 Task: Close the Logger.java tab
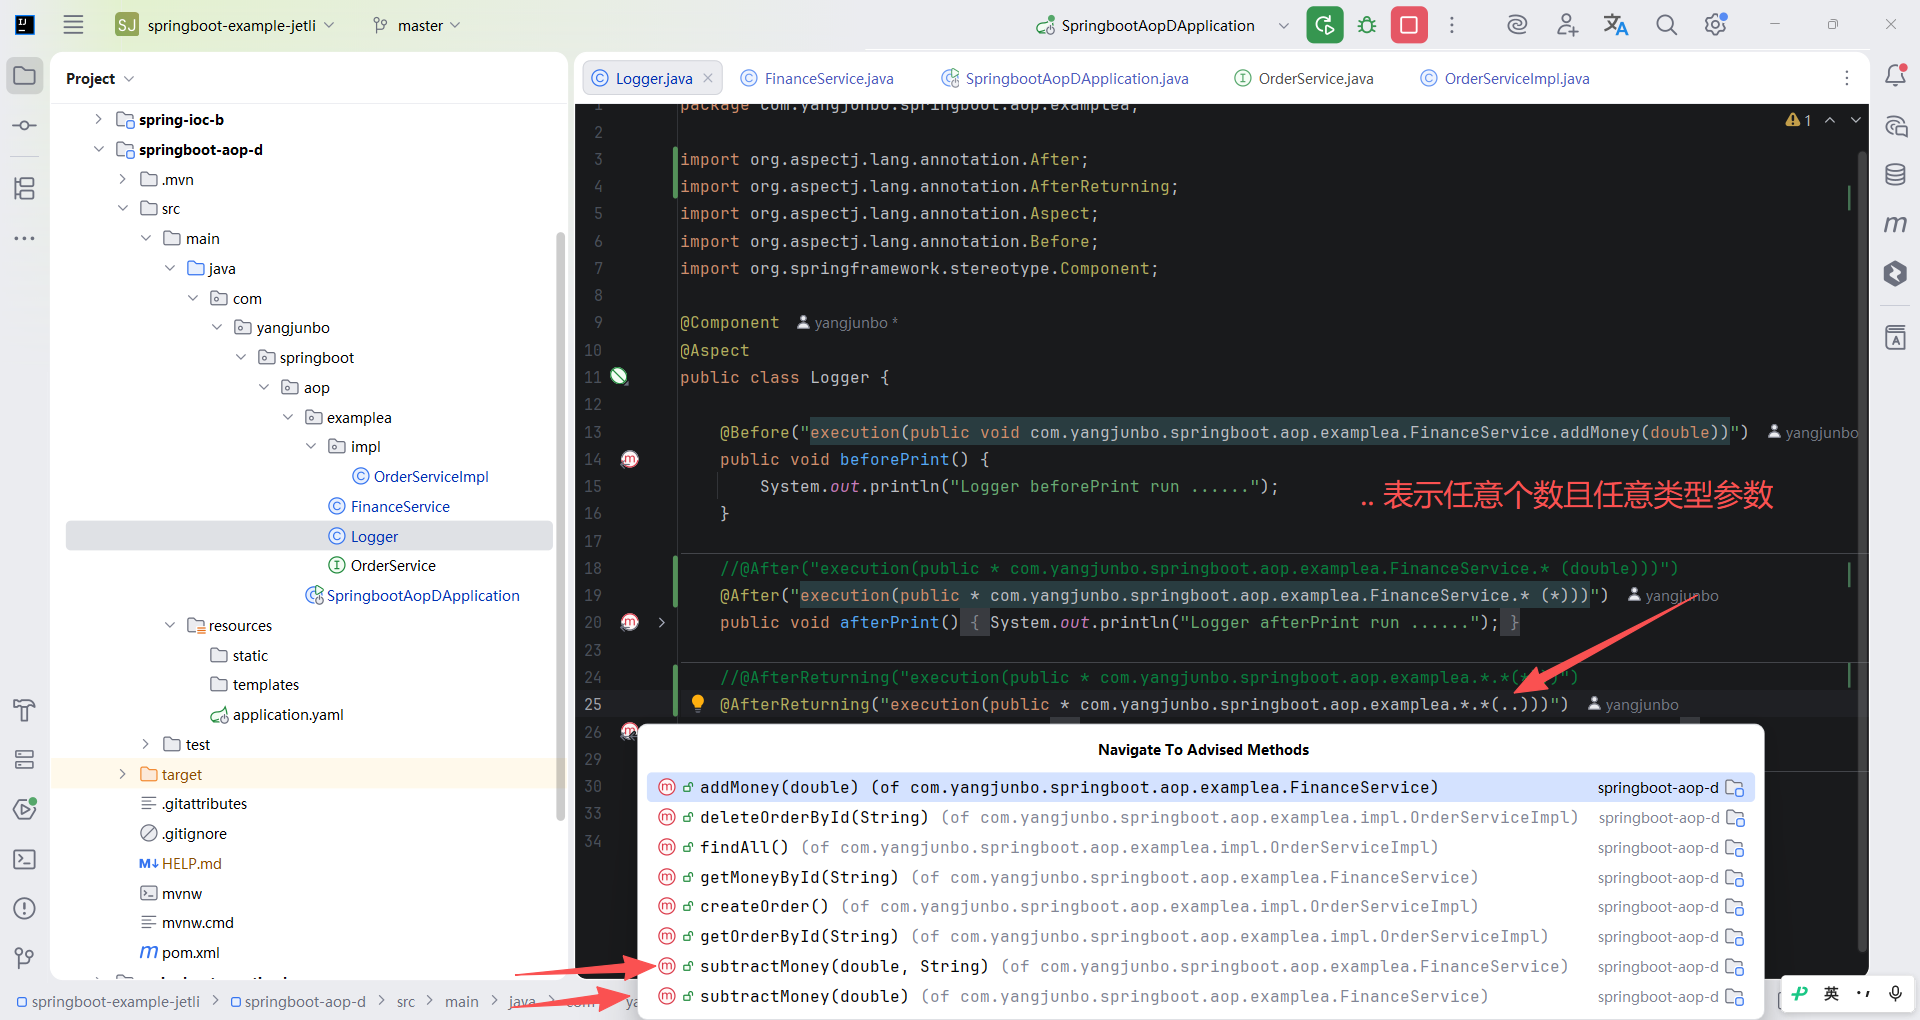(x=708, y=78)
